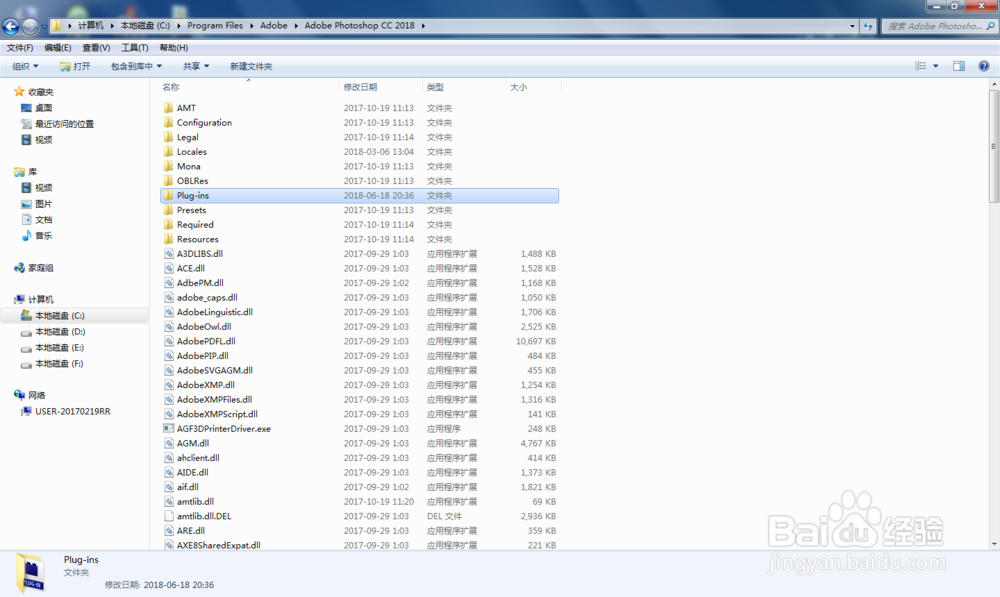The image size is (1000, 597).
Task: Click the A3DLIBS.dll file icon
Action: pos(168,254)
